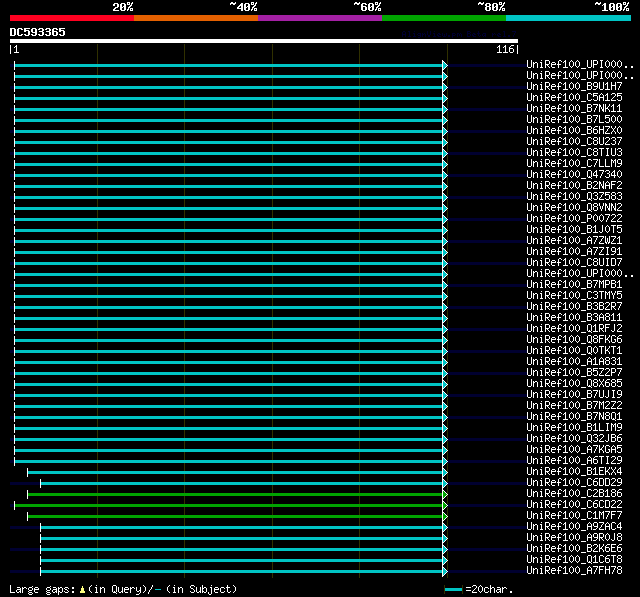
Task: Click the red 20% identity legend segment
Action: click(x=72, y=18)
